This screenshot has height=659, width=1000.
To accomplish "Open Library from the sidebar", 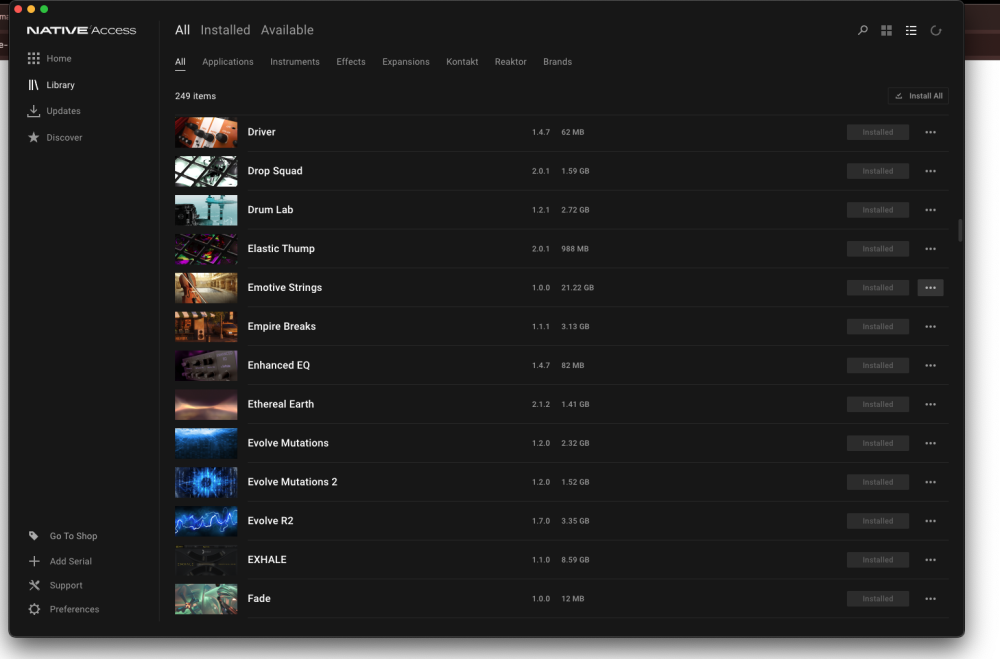I will pos(52,85).
